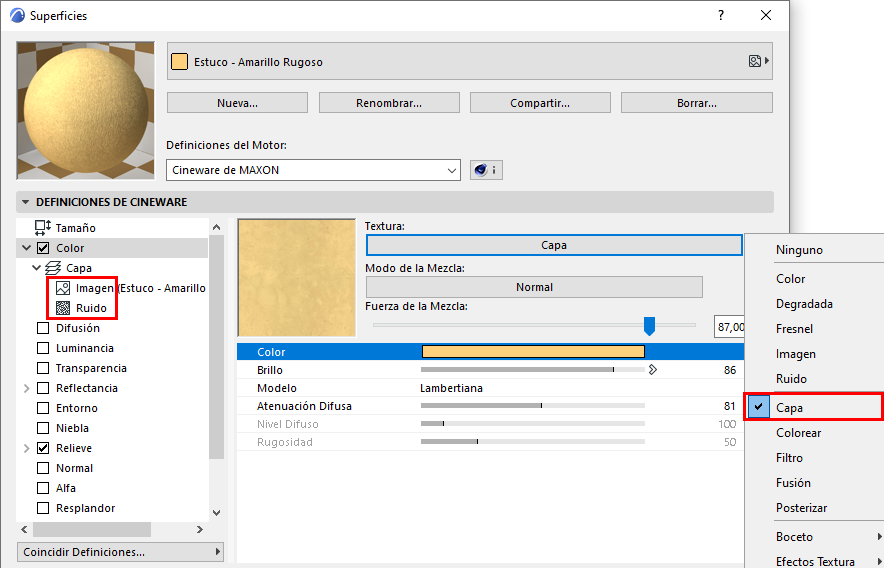Image resolution: width=884 pixels, height=568 pixels.
Task: Choose Fresnel from the texture menu
Action: [794, 329]
